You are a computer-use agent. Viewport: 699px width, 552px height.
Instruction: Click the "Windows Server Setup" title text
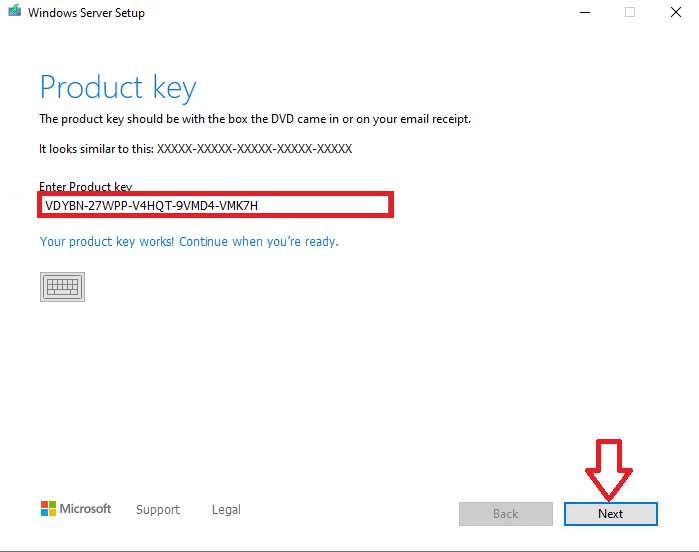(86, 13)
